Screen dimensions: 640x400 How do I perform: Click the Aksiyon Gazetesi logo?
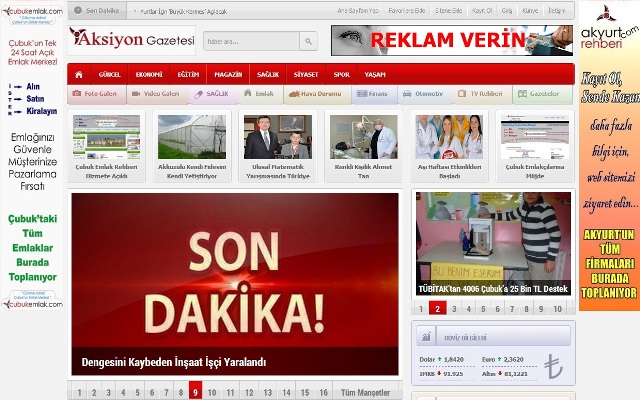pyautogui.click(x=130, y=39)
